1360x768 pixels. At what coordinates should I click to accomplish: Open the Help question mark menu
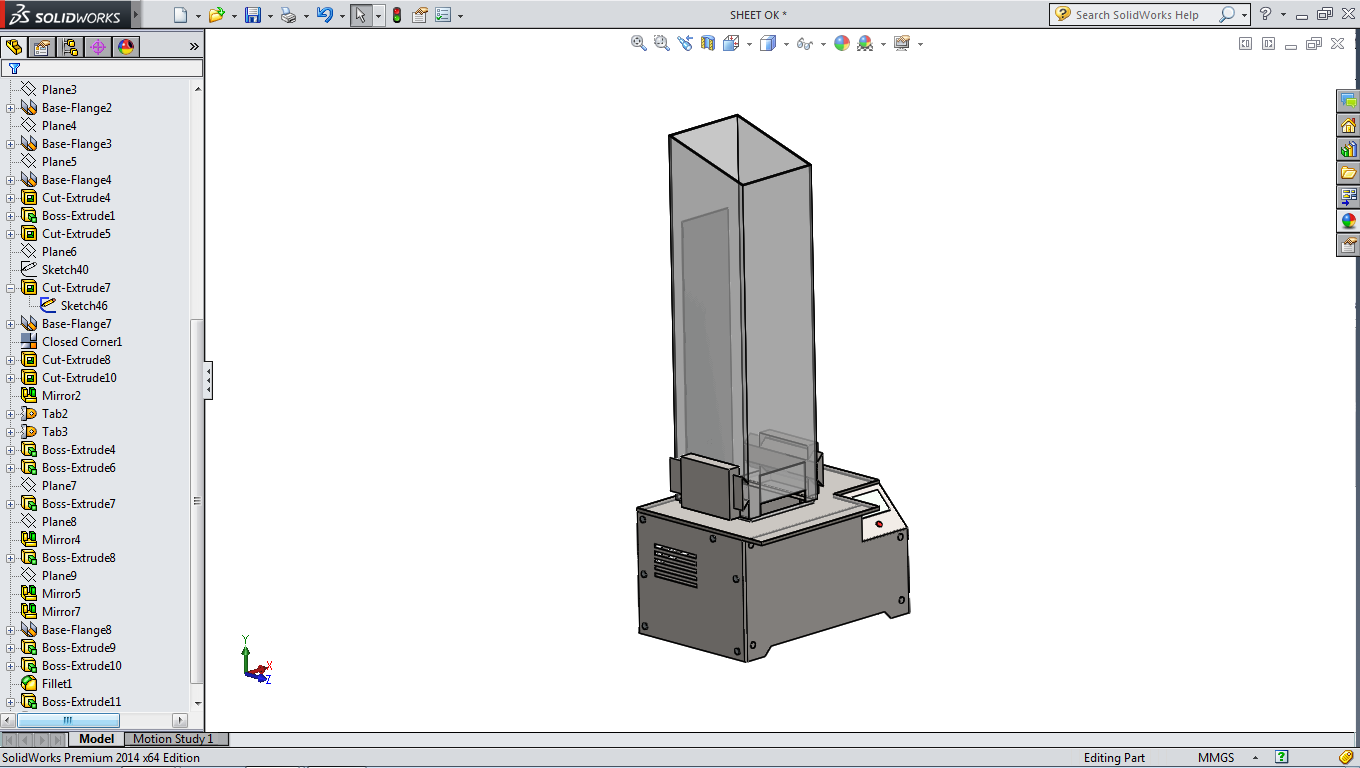[1265, 15]
